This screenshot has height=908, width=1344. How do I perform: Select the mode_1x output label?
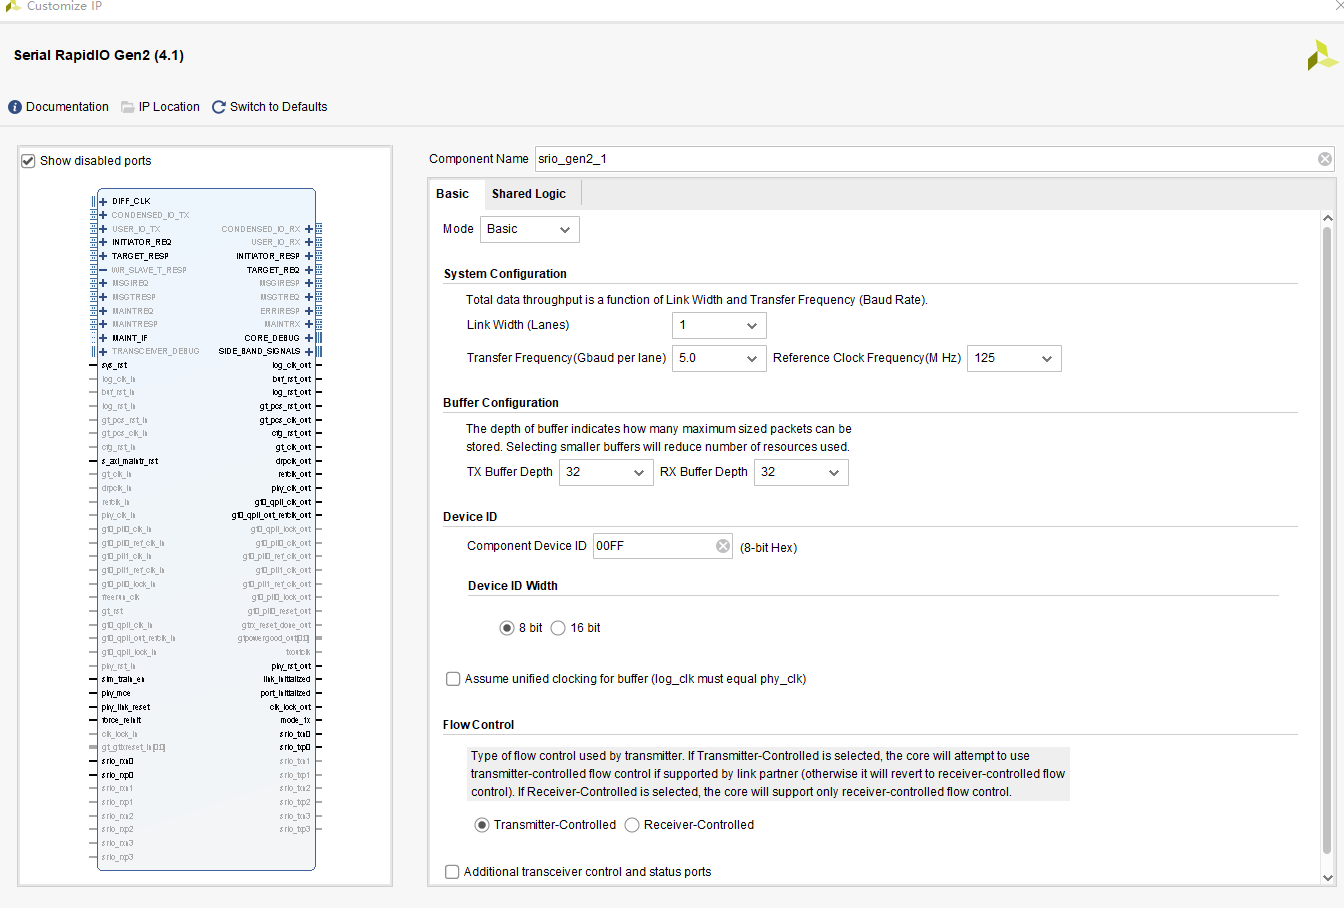[x=296, y=720]
